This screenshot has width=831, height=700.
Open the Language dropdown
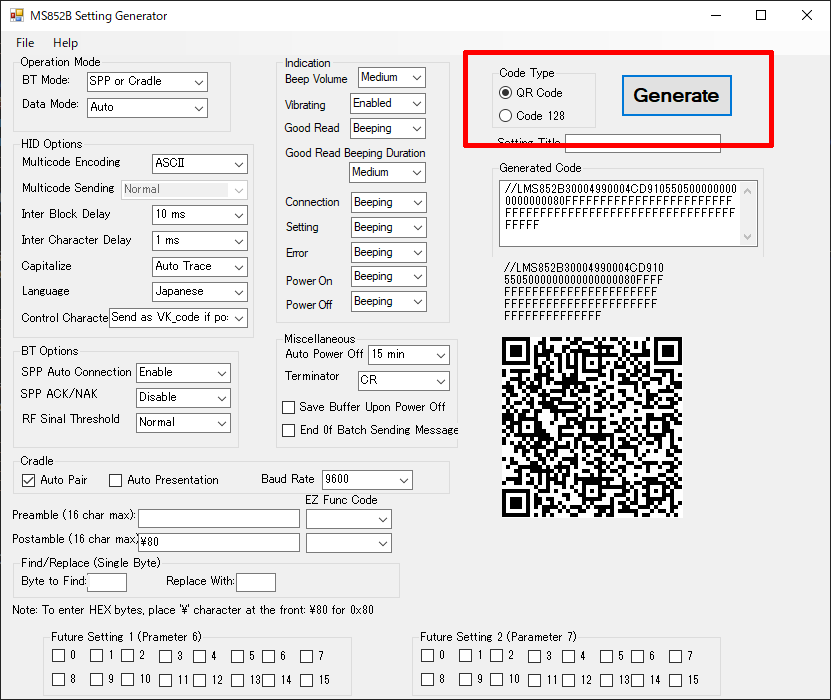pos(200,291)
